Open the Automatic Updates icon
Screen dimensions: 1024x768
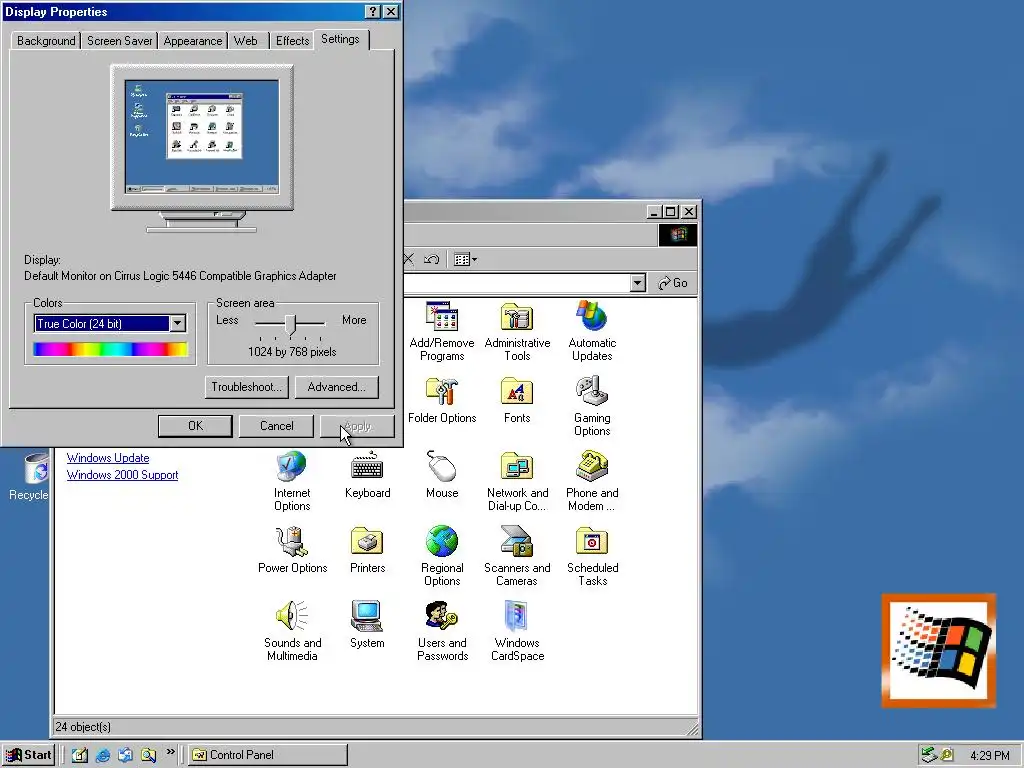[592, 331]
